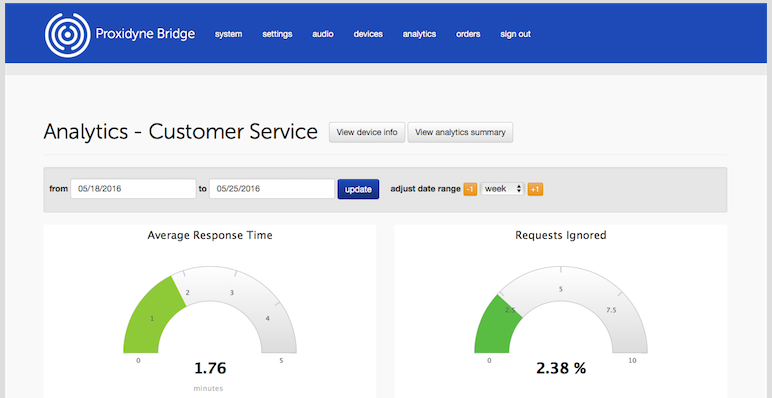
Task: Click the 7.5 tick label on Requests Ignored gauge
Action: 611,310
